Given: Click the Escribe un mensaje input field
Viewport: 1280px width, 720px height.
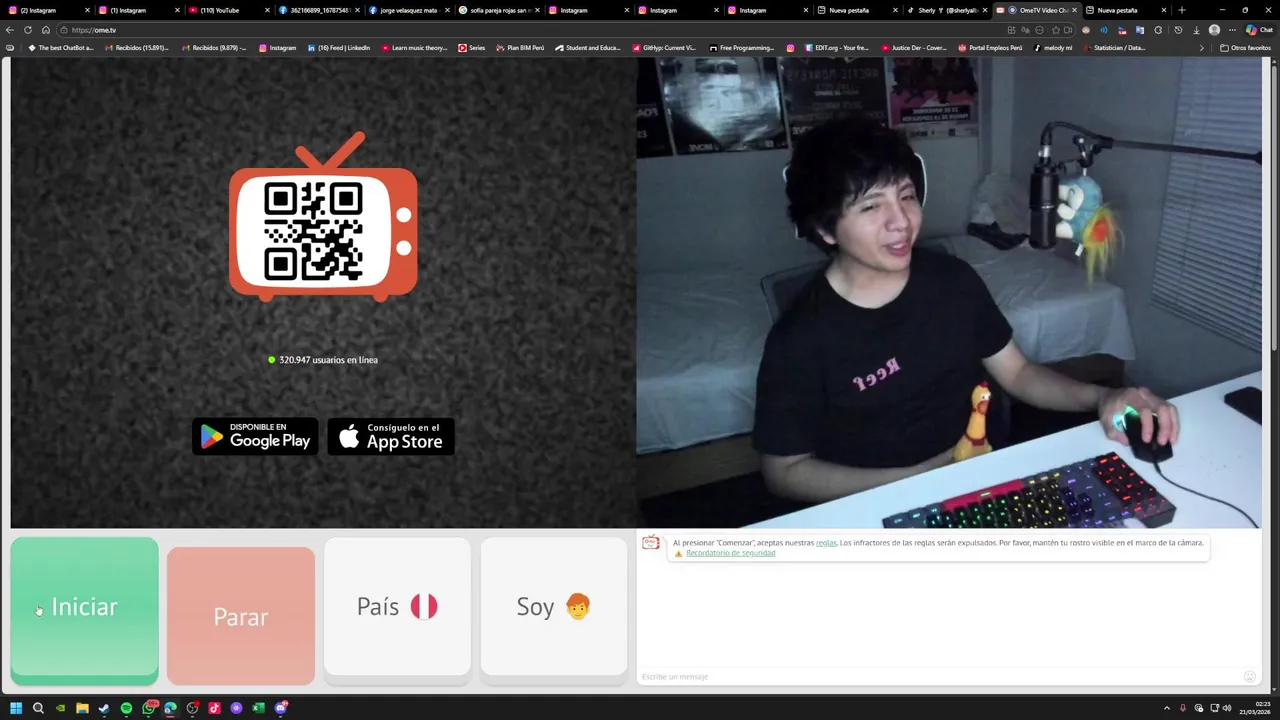Looking at the screenshot, I should (x=938, y=677).
